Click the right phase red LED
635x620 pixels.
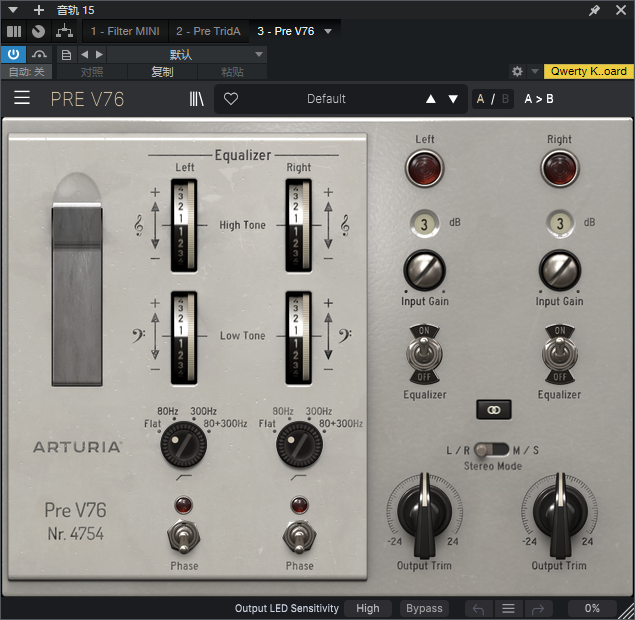(299, 505)
